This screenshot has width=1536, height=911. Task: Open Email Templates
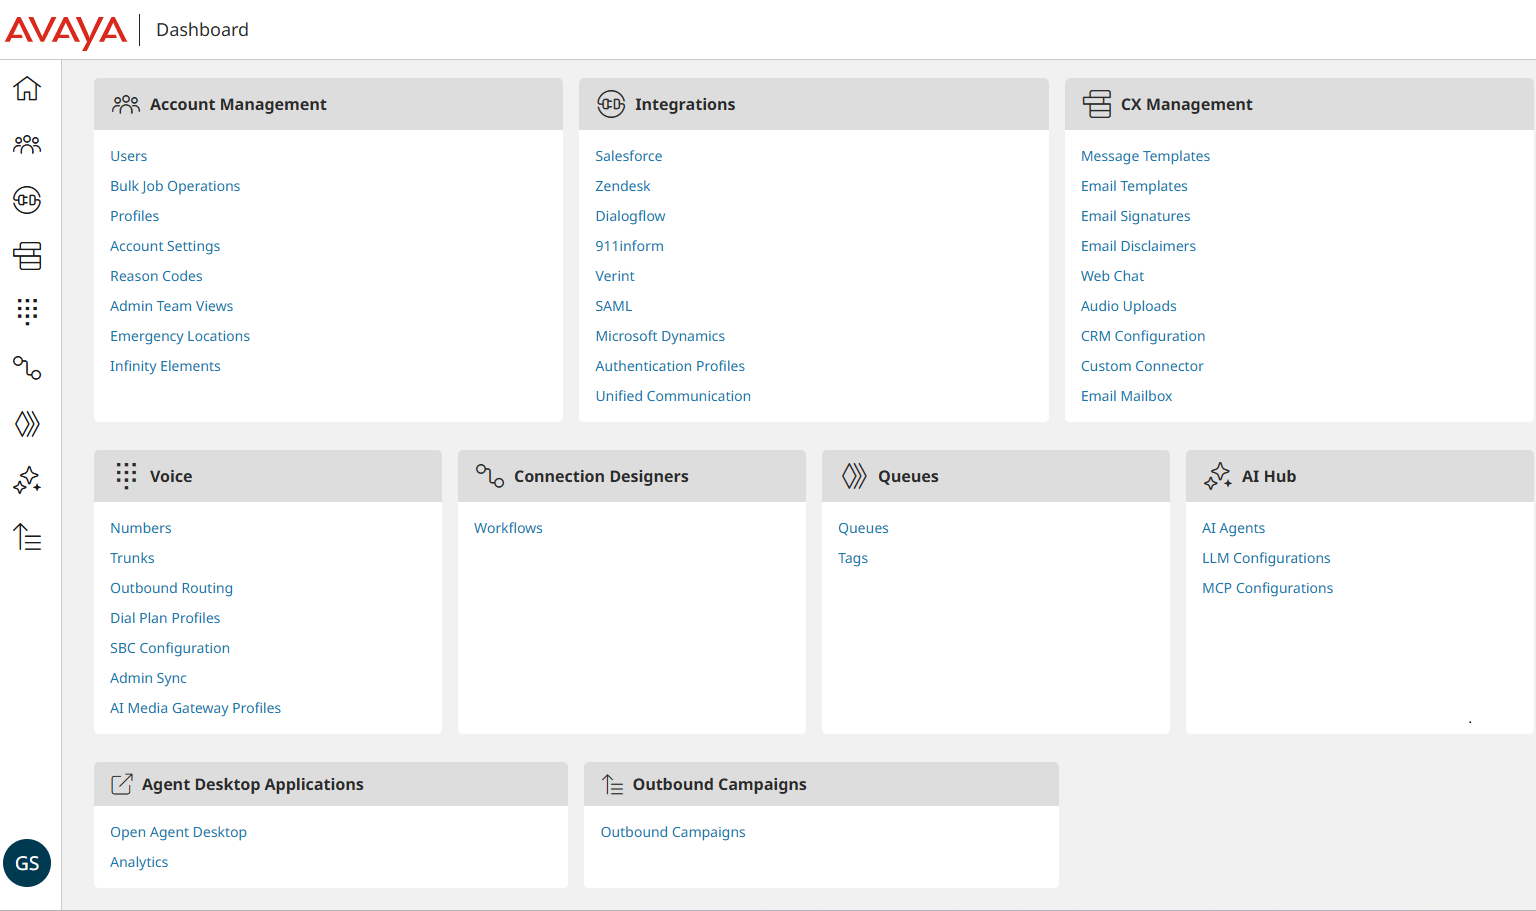[x=1134, y=186]
